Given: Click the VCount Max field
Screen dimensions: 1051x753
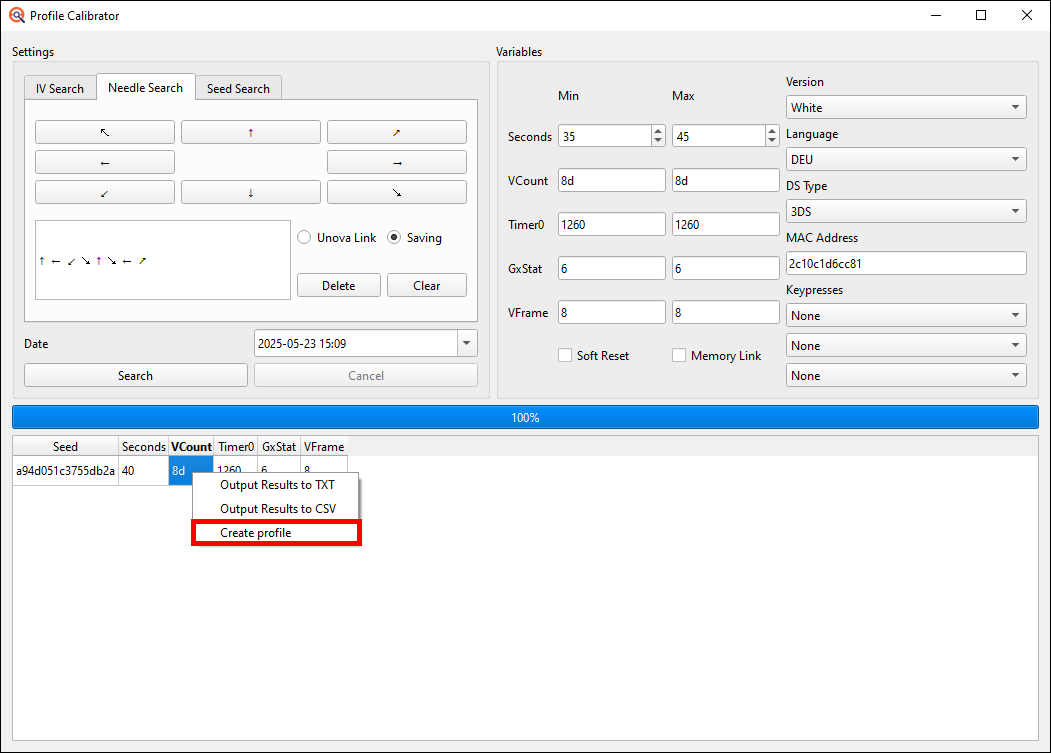Looking at the screenshot, I should [x=725, y=180].
